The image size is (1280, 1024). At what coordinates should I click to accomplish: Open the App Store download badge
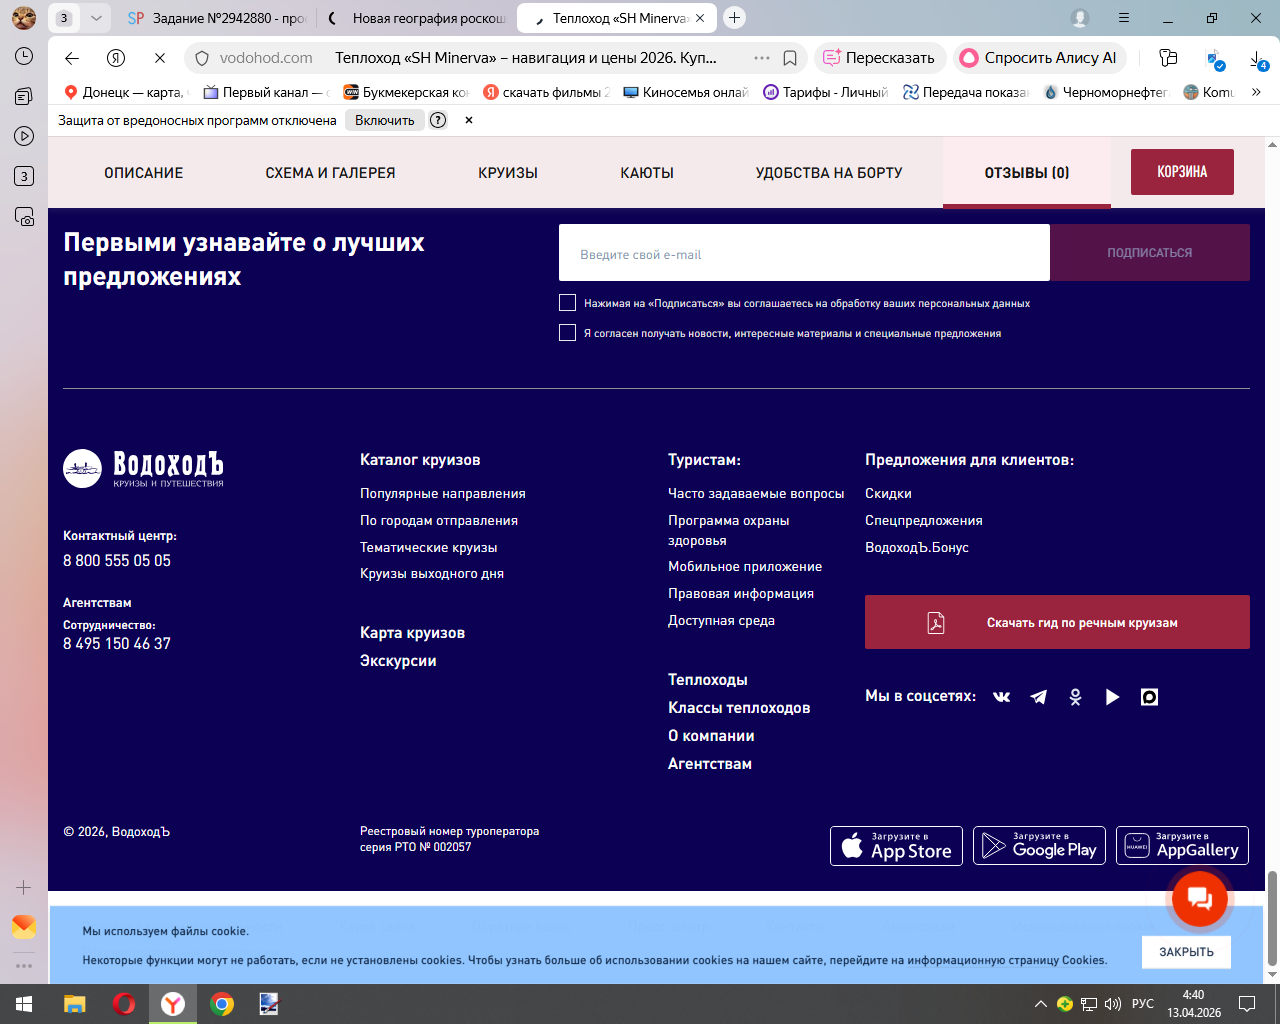(896, 846)
